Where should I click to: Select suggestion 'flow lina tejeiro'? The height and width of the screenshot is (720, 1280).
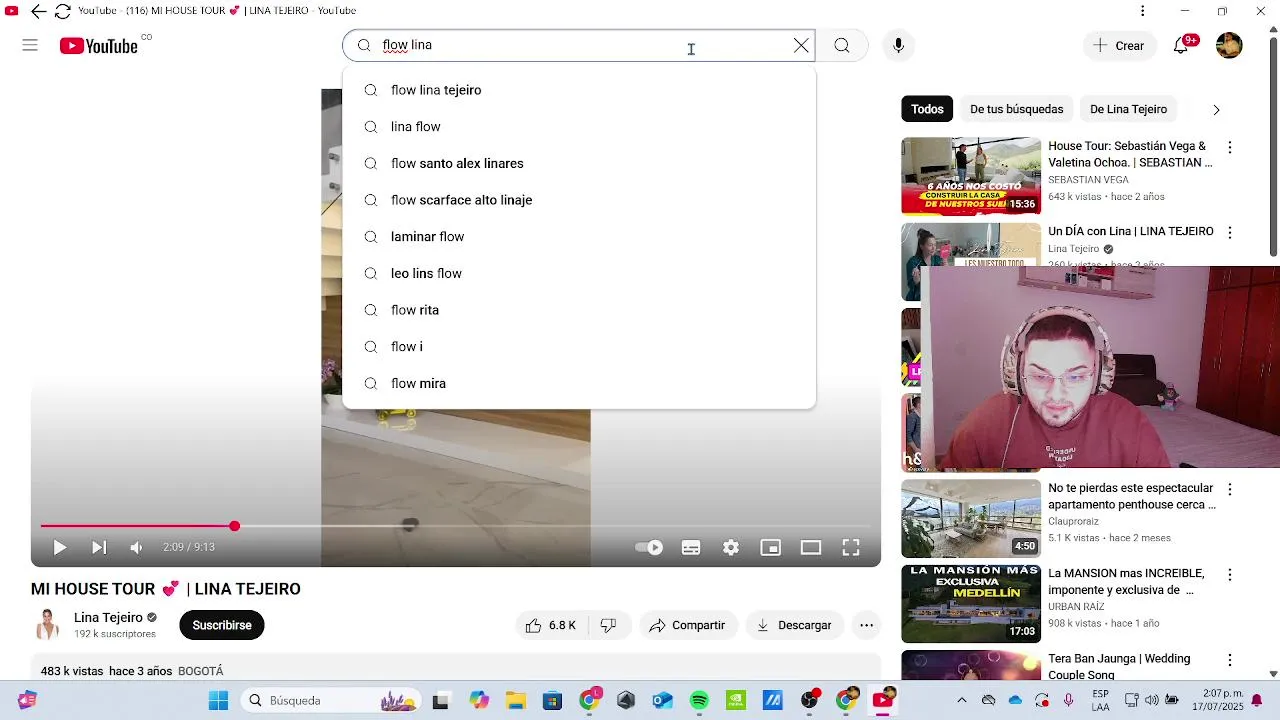point(579,90)
